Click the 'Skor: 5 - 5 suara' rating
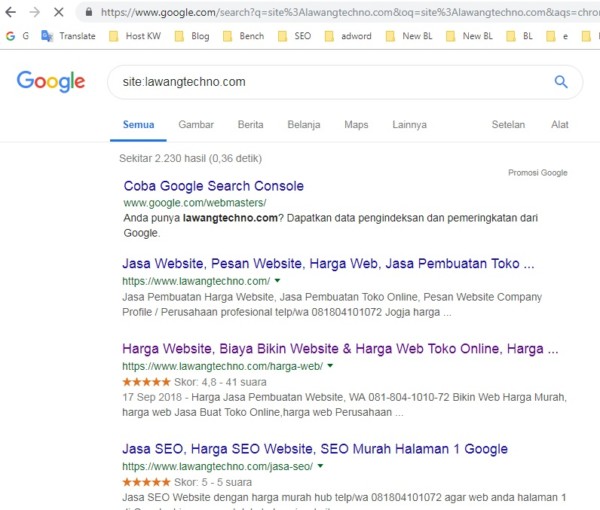 (x=213, y=482)
